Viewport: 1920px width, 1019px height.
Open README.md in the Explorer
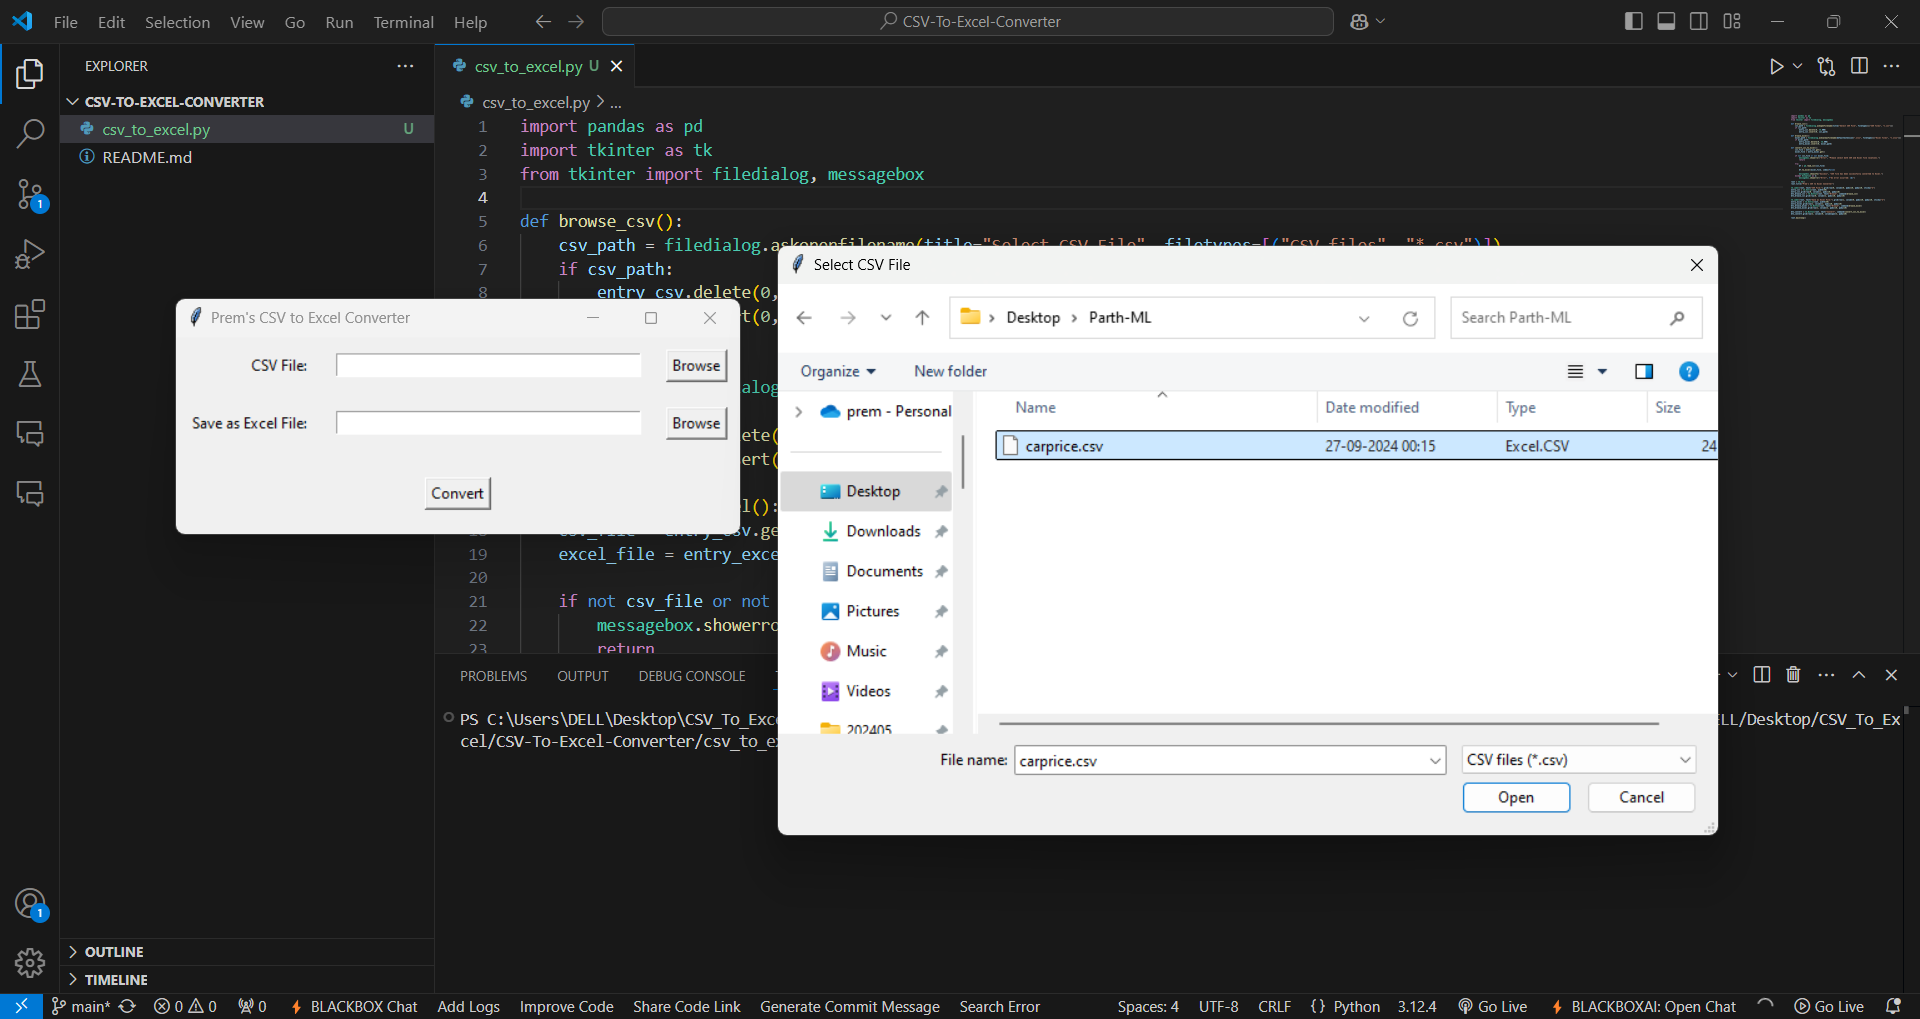pos(147,157)
